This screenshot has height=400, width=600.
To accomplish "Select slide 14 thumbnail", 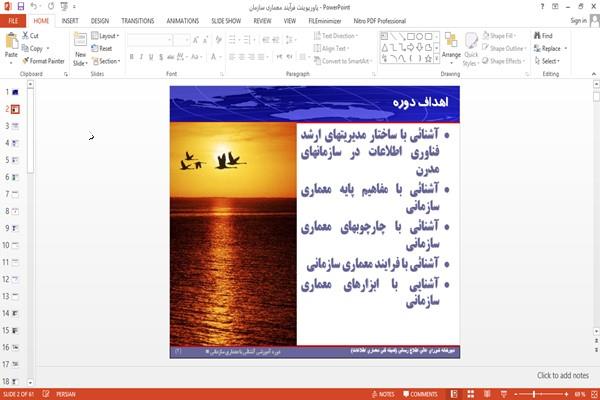I will click(15, 313).
